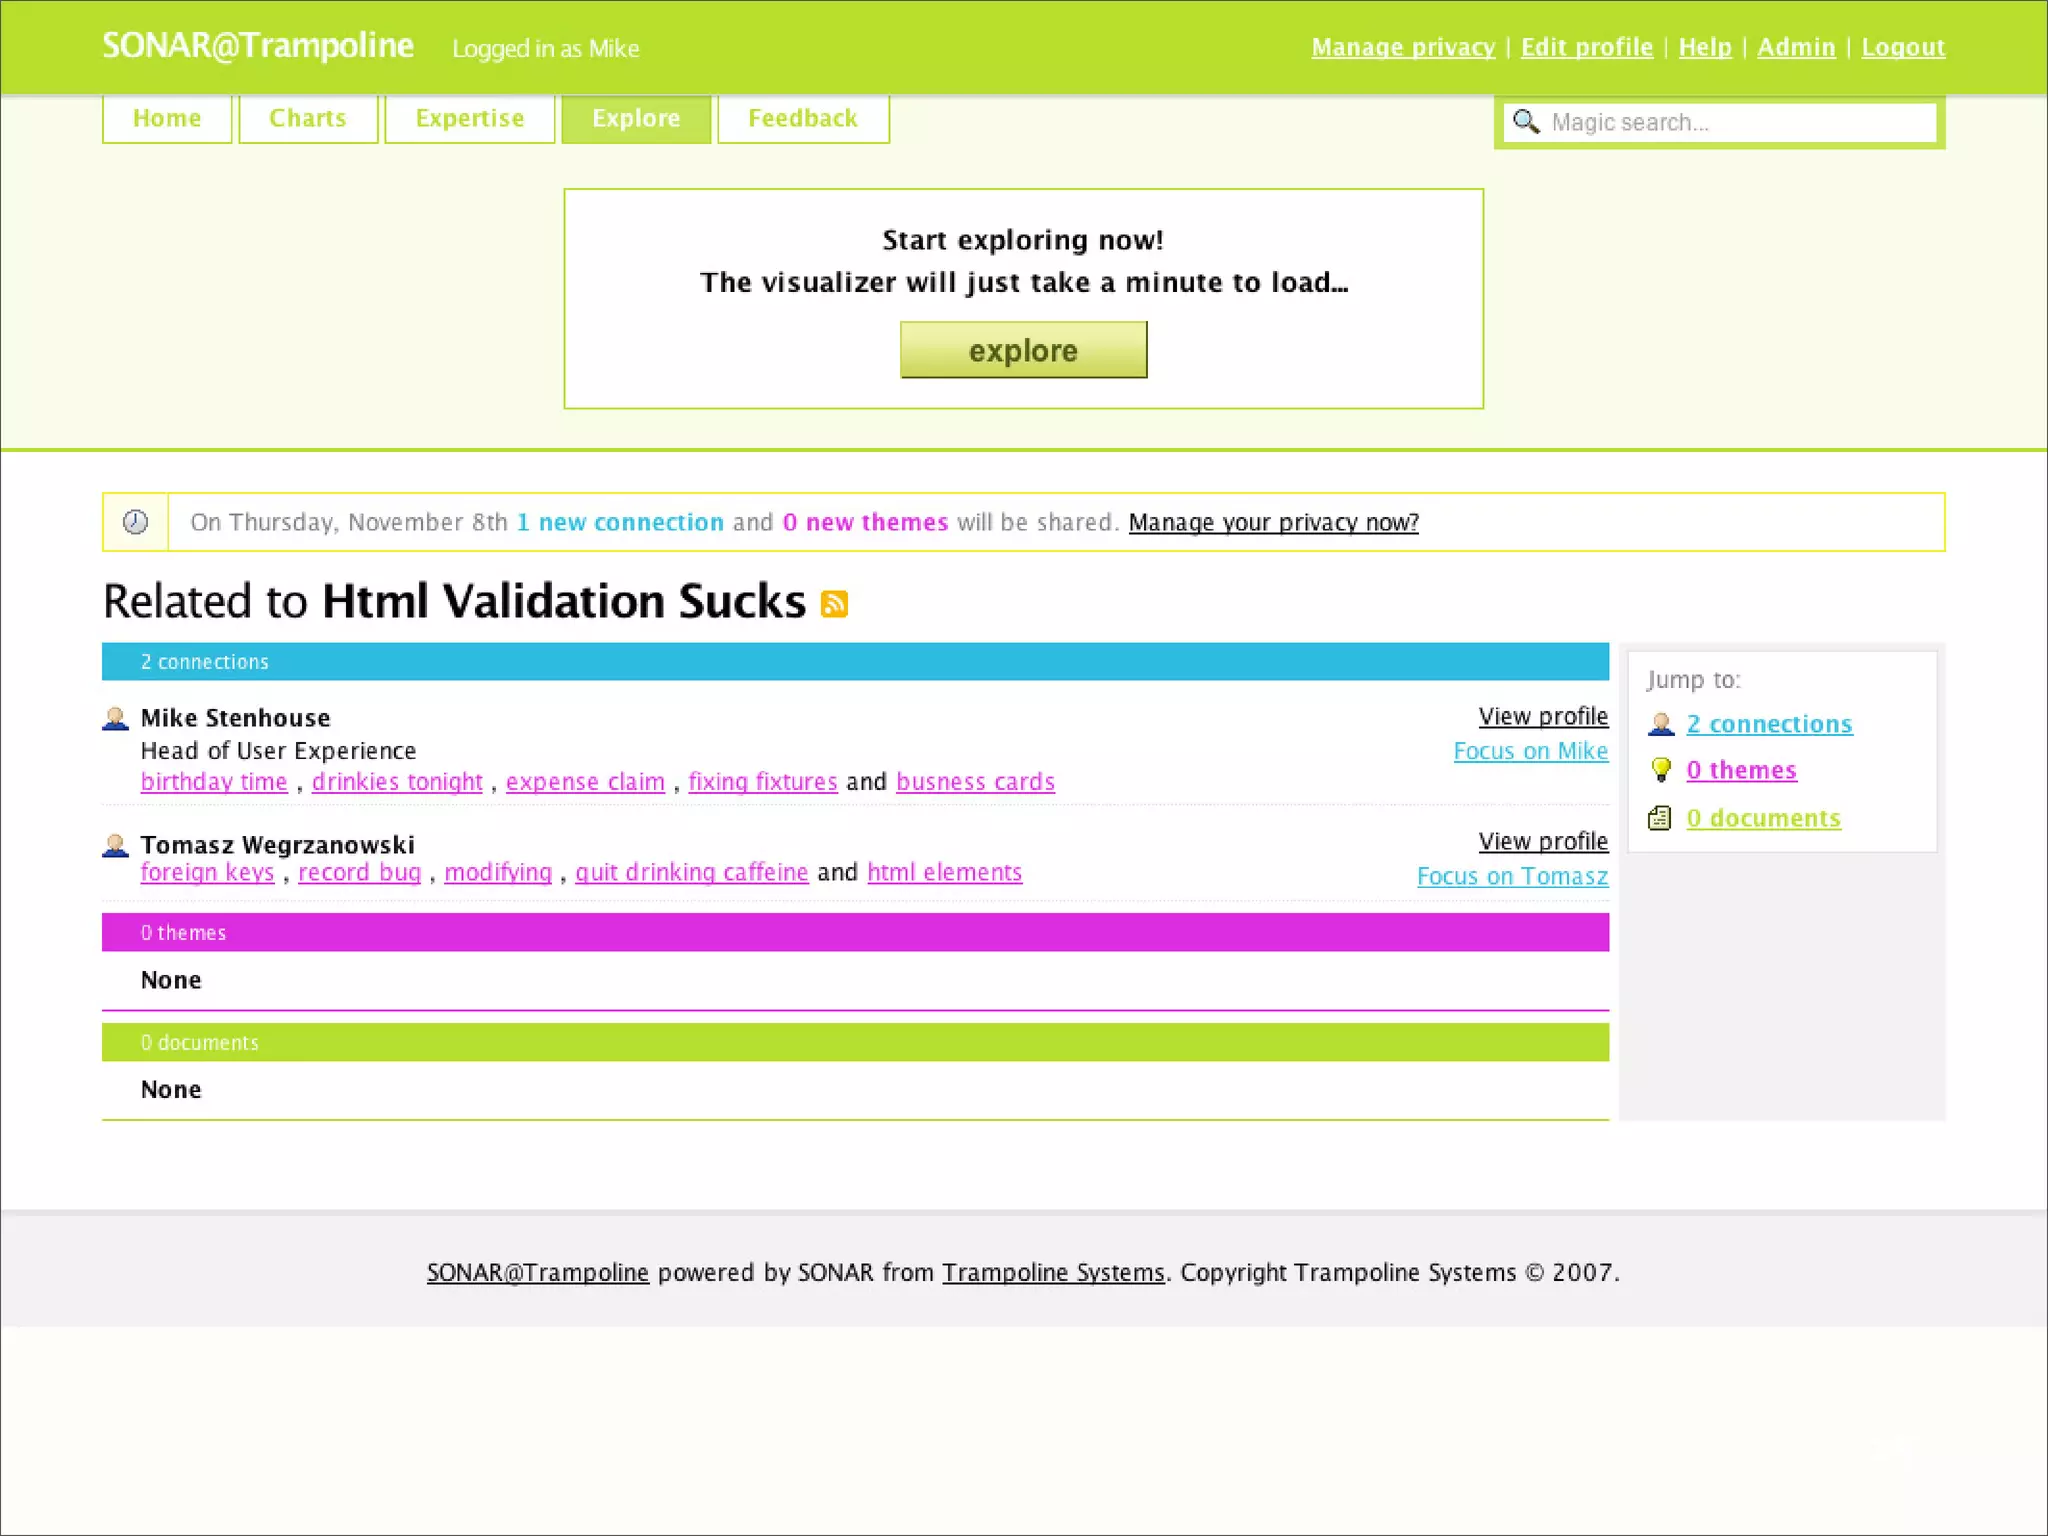Click the documents icon in Jump to
The width and height of the screenshot is (2048, 1536).
pos(1660,818)
